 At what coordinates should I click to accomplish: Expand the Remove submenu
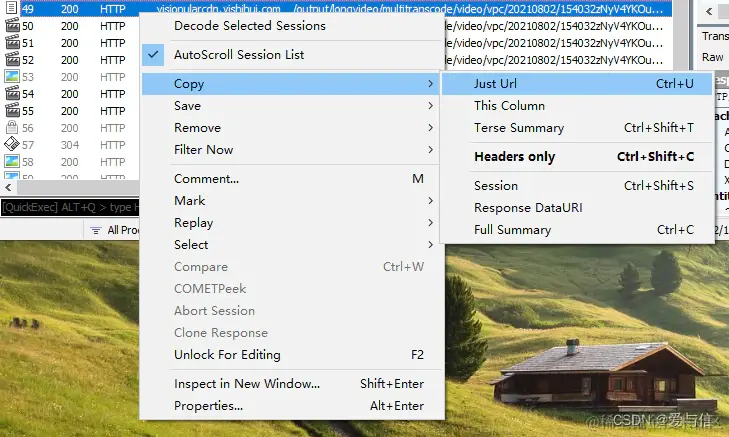click(x=291, y=128)
